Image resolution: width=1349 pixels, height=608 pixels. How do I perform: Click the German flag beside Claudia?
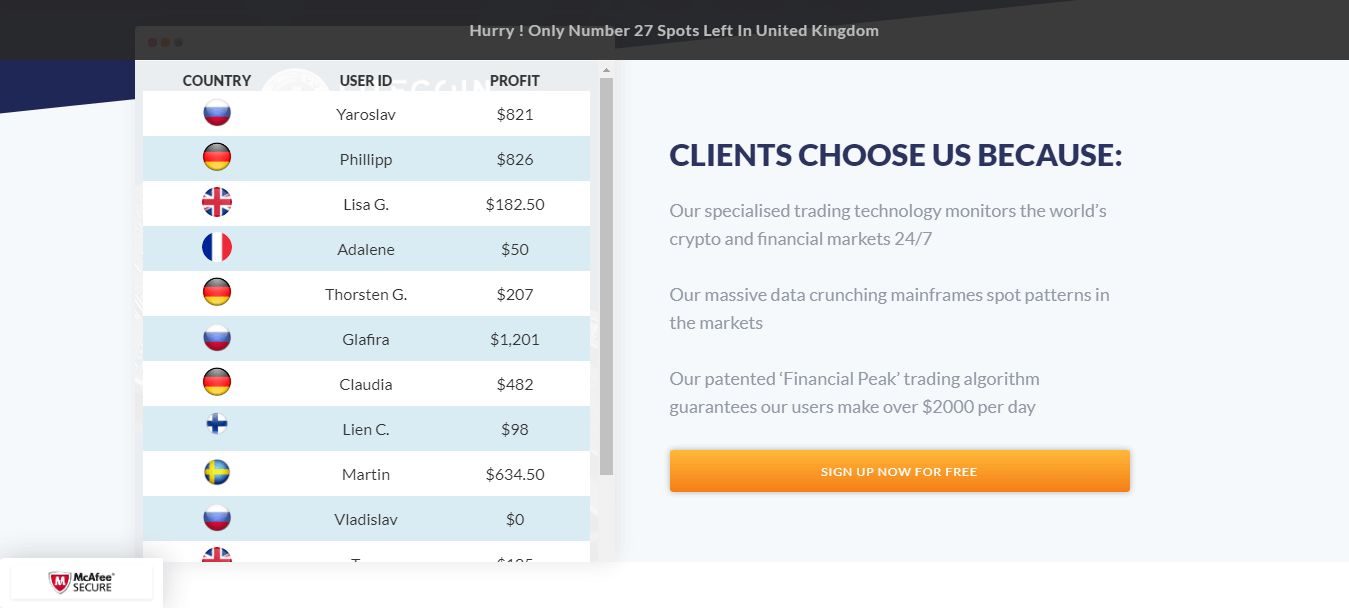click(217, 383)
